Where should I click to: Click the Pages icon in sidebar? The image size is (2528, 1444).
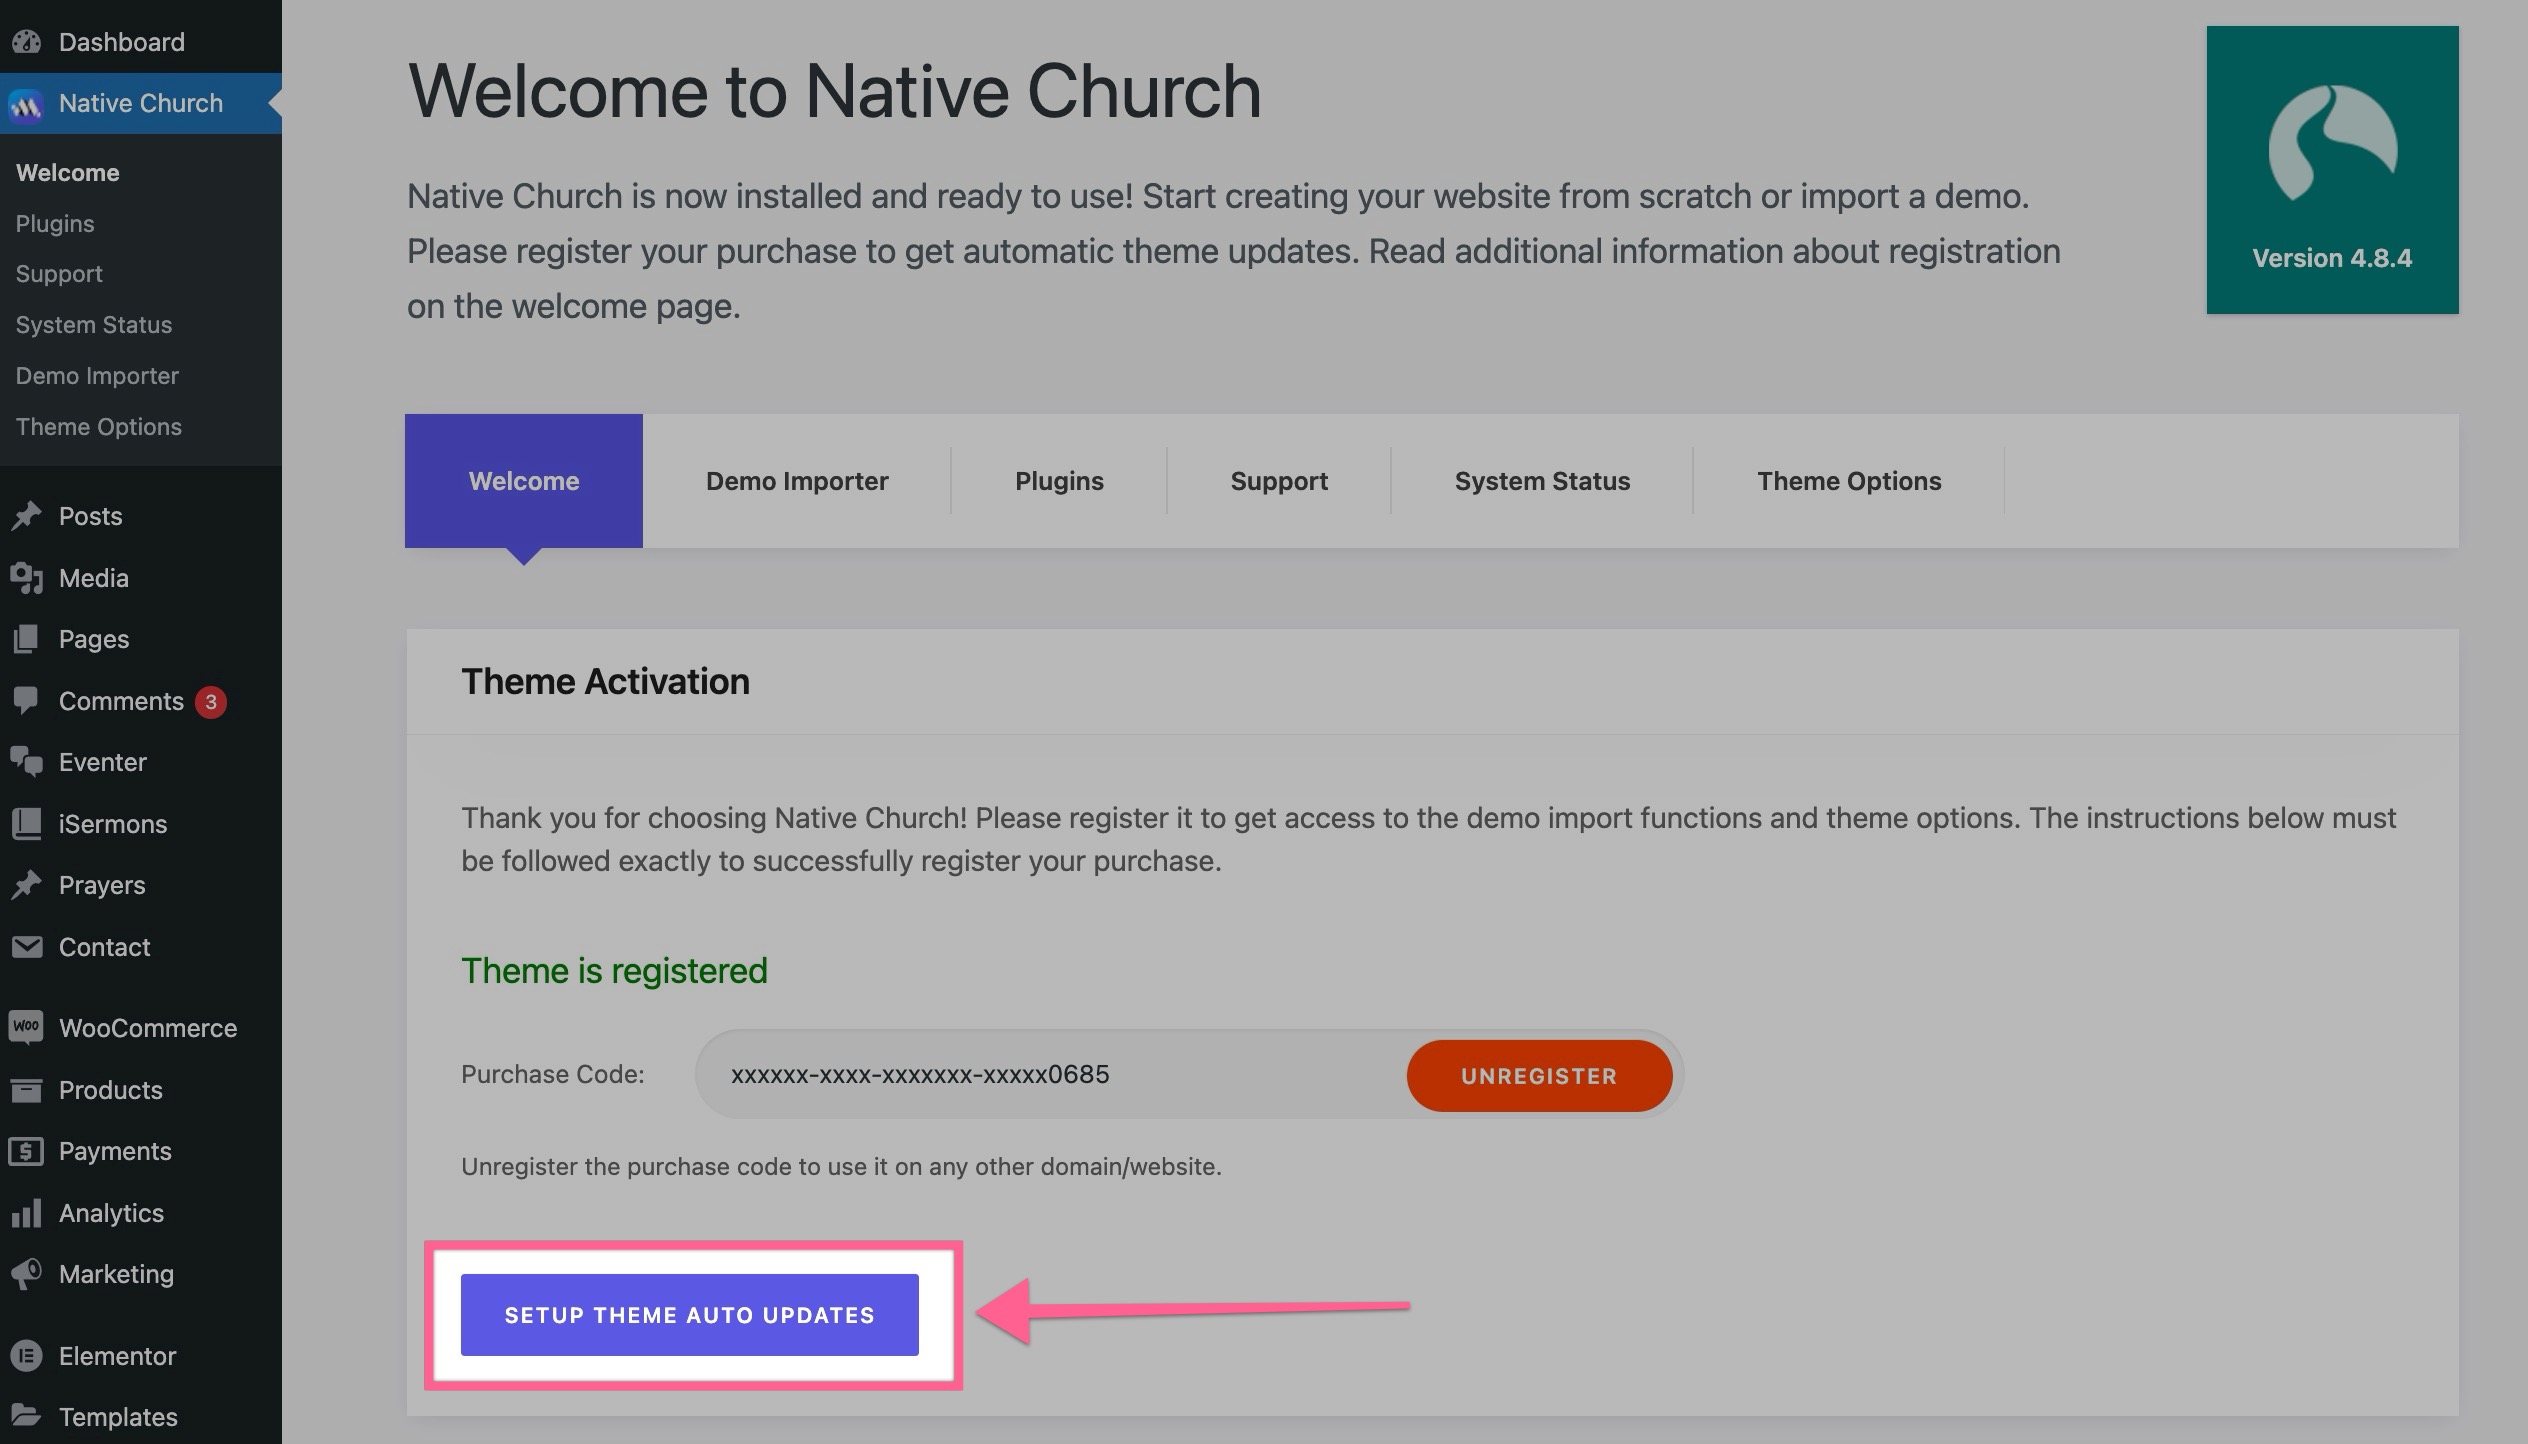[x=27, y=639]
